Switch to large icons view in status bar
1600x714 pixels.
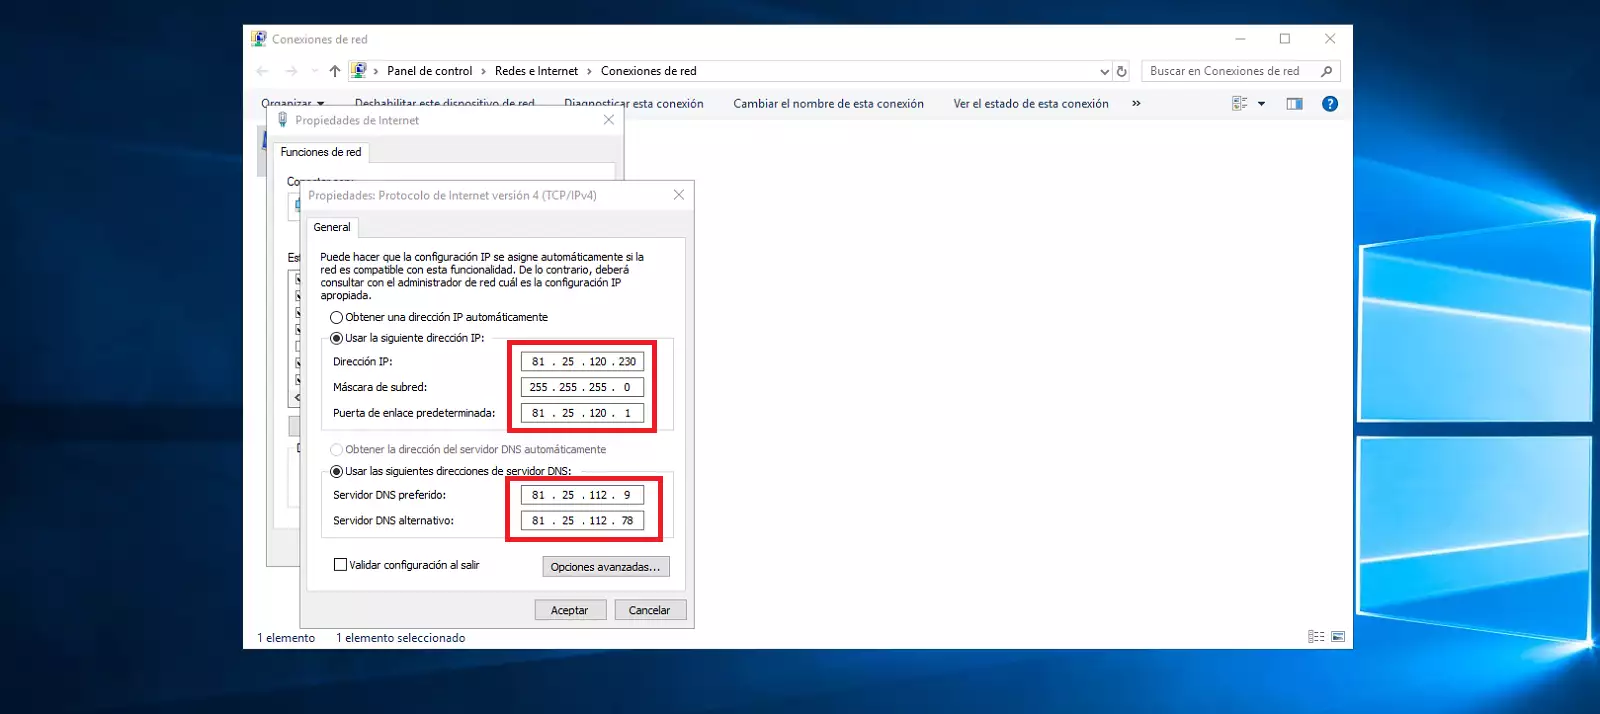click(x=1338, y=637)
